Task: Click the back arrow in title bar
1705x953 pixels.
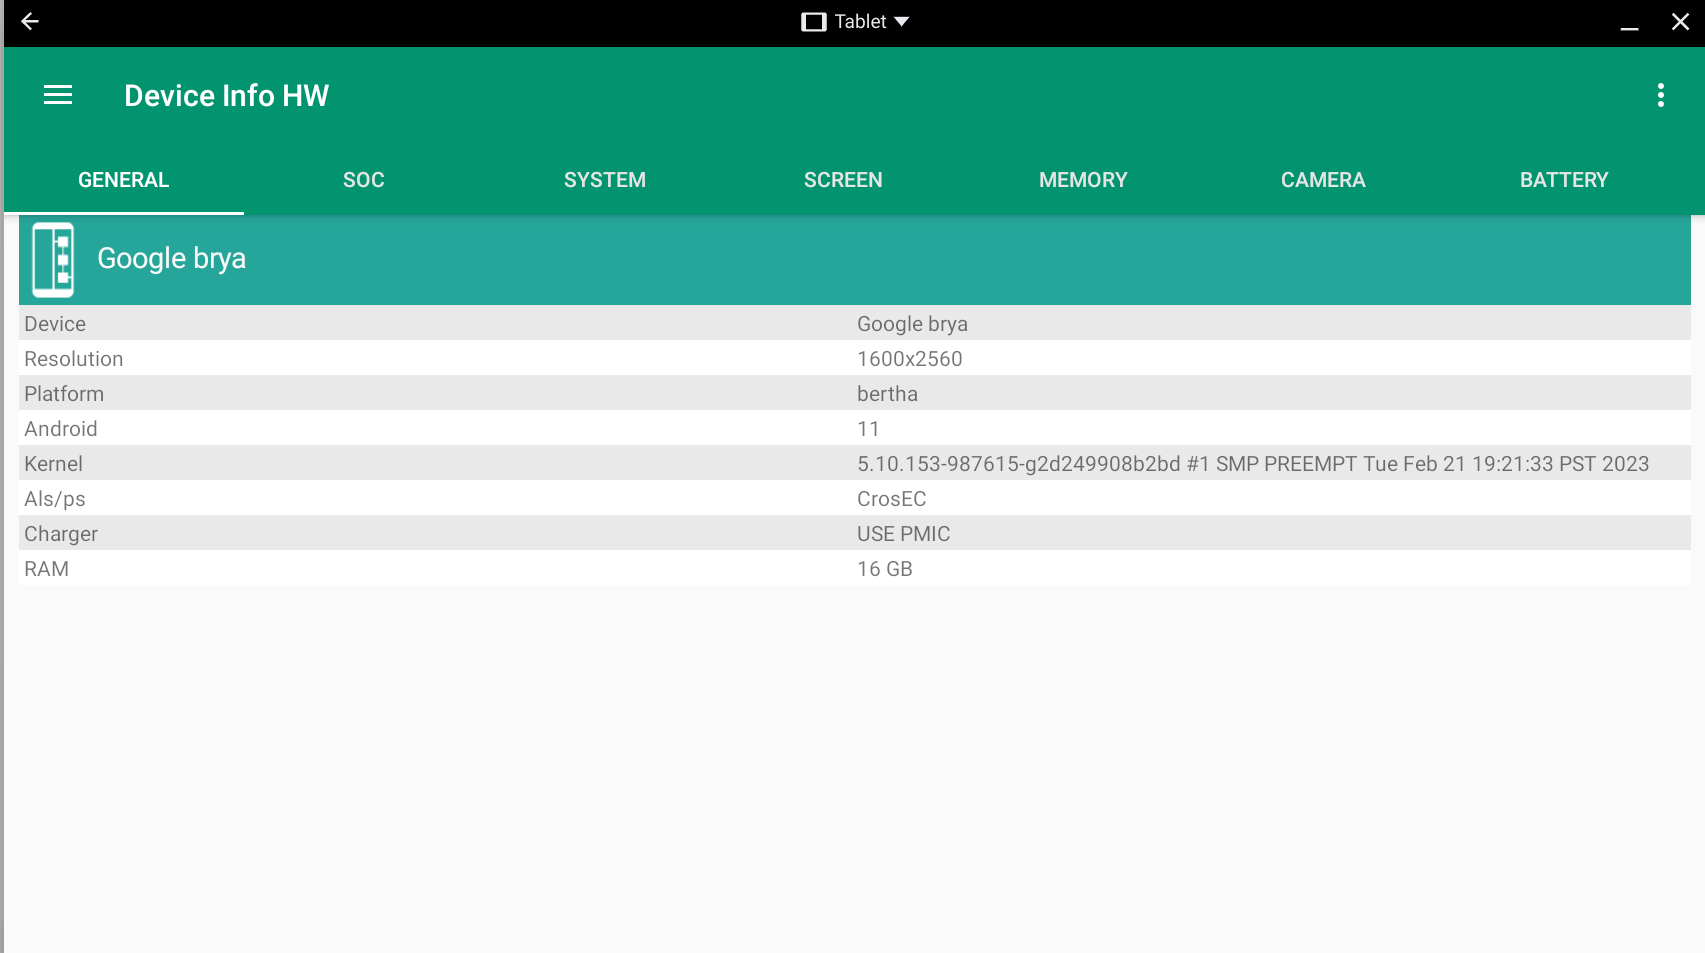Action: 30,22
